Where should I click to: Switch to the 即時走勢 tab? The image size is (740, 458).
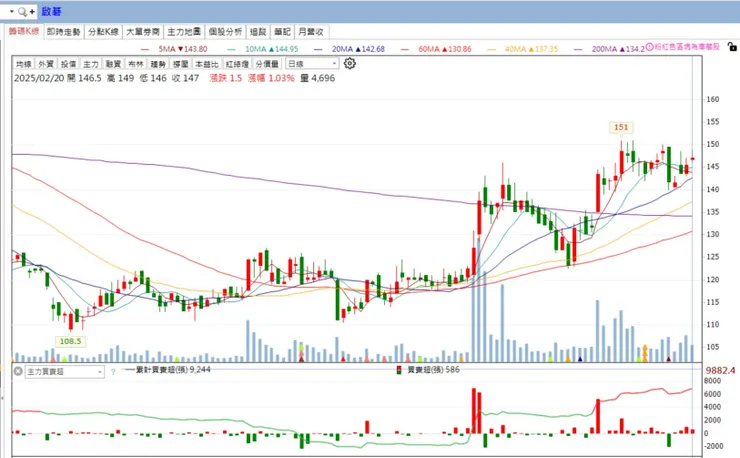pyautogui.click(x=64, y=32)
